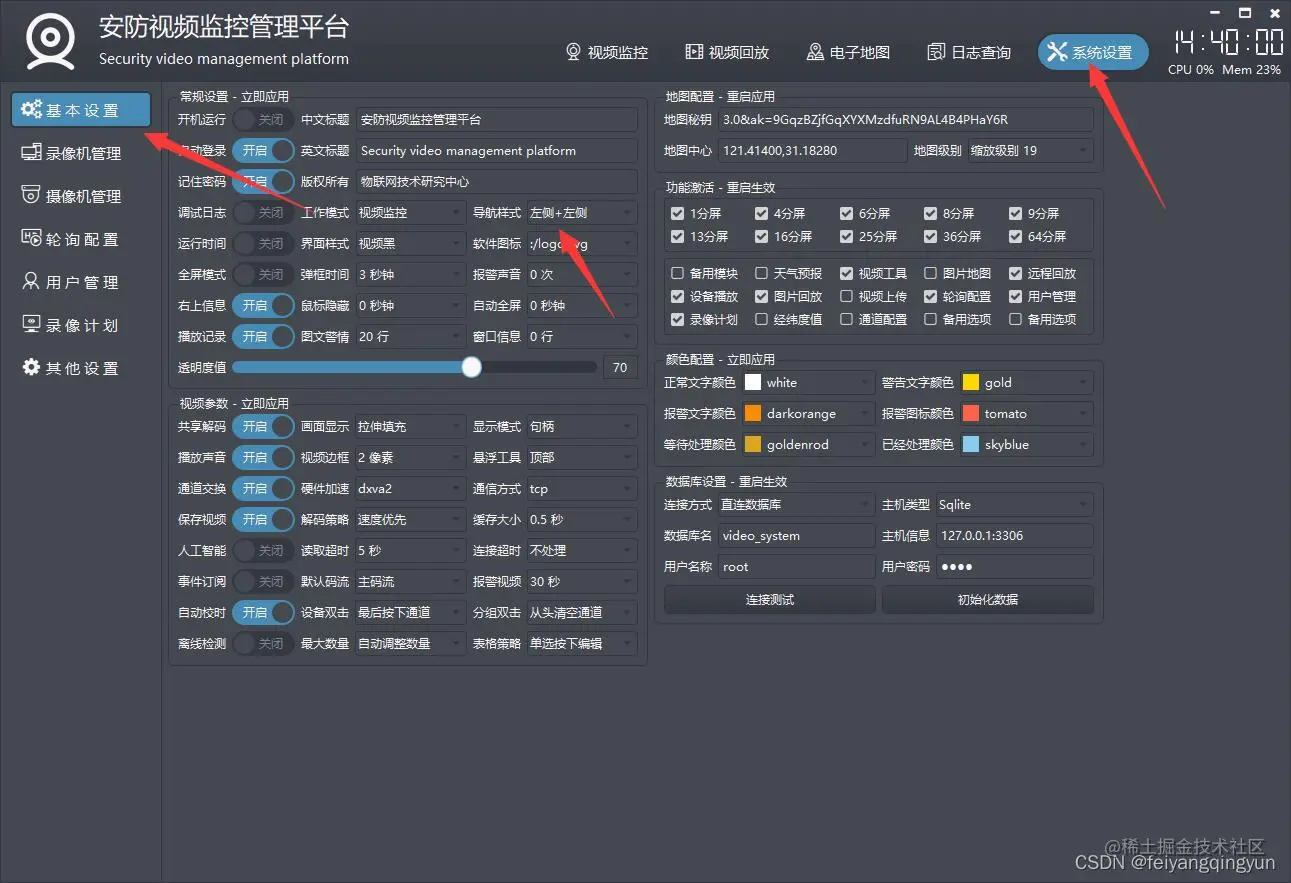Disable 右上信息 switch
Image resolution: width=1291 pixels, height=883 pixels.
[x=263, y=305]
